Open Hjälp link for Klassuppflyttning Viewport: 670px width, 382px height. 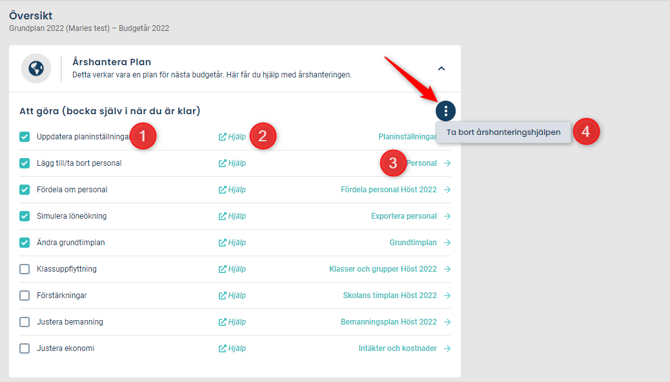(232, 269)
